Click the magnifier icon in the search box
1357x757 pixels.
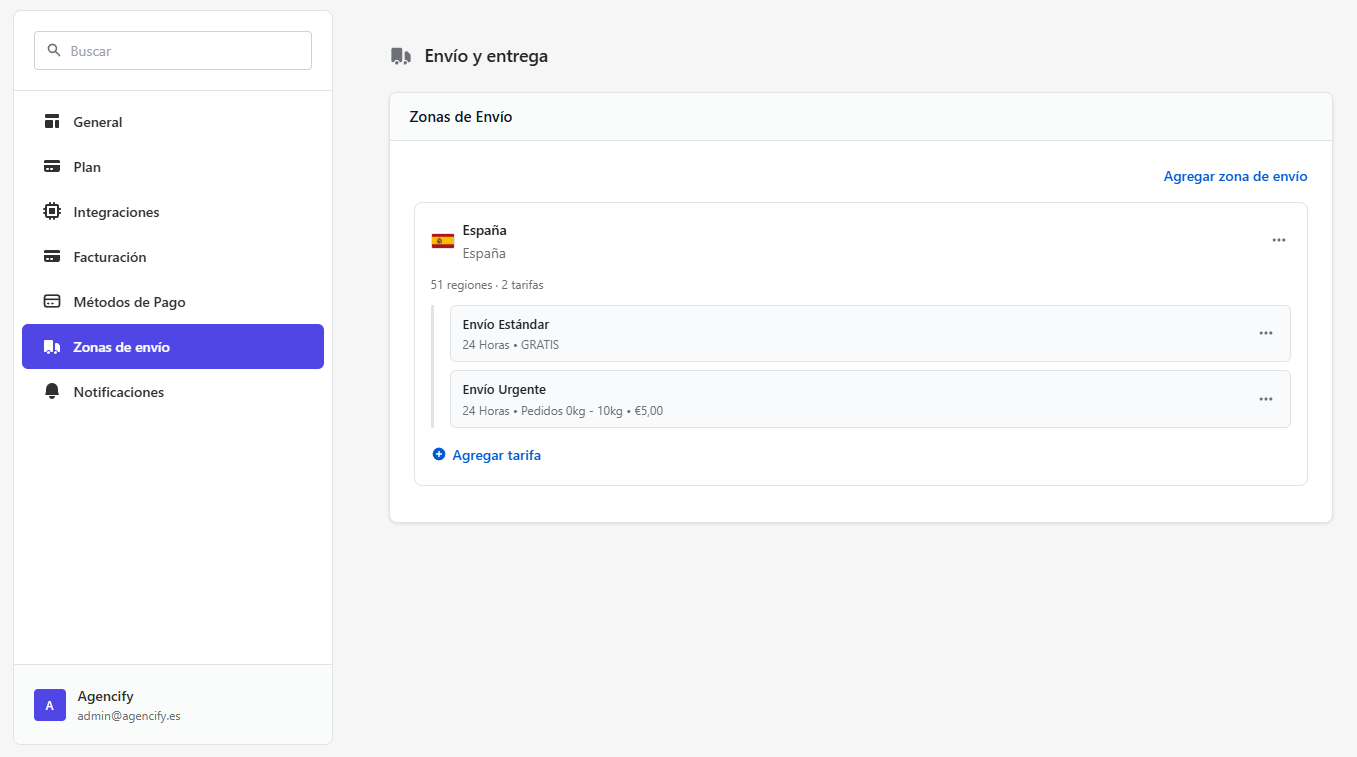click(x=54, y=50)
